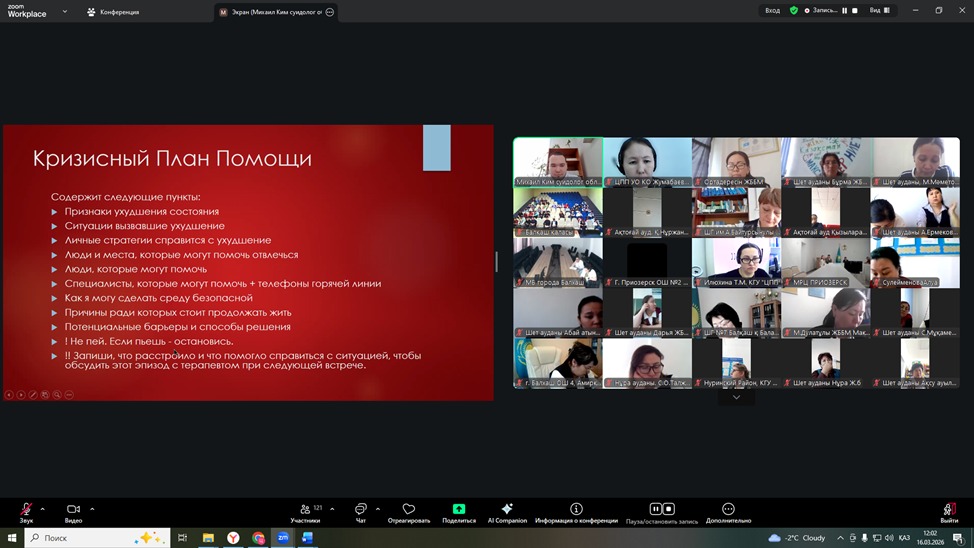This screenshot has width=974, height=548.
Task: Click the Вход sign-in button in top bar
Action: (772, 10)
